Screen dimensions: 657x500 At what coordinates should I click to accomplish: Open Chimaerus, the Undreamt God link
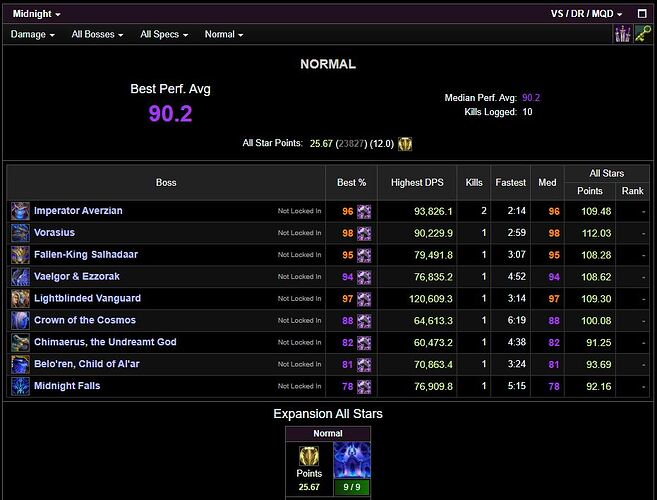[105, 342]
